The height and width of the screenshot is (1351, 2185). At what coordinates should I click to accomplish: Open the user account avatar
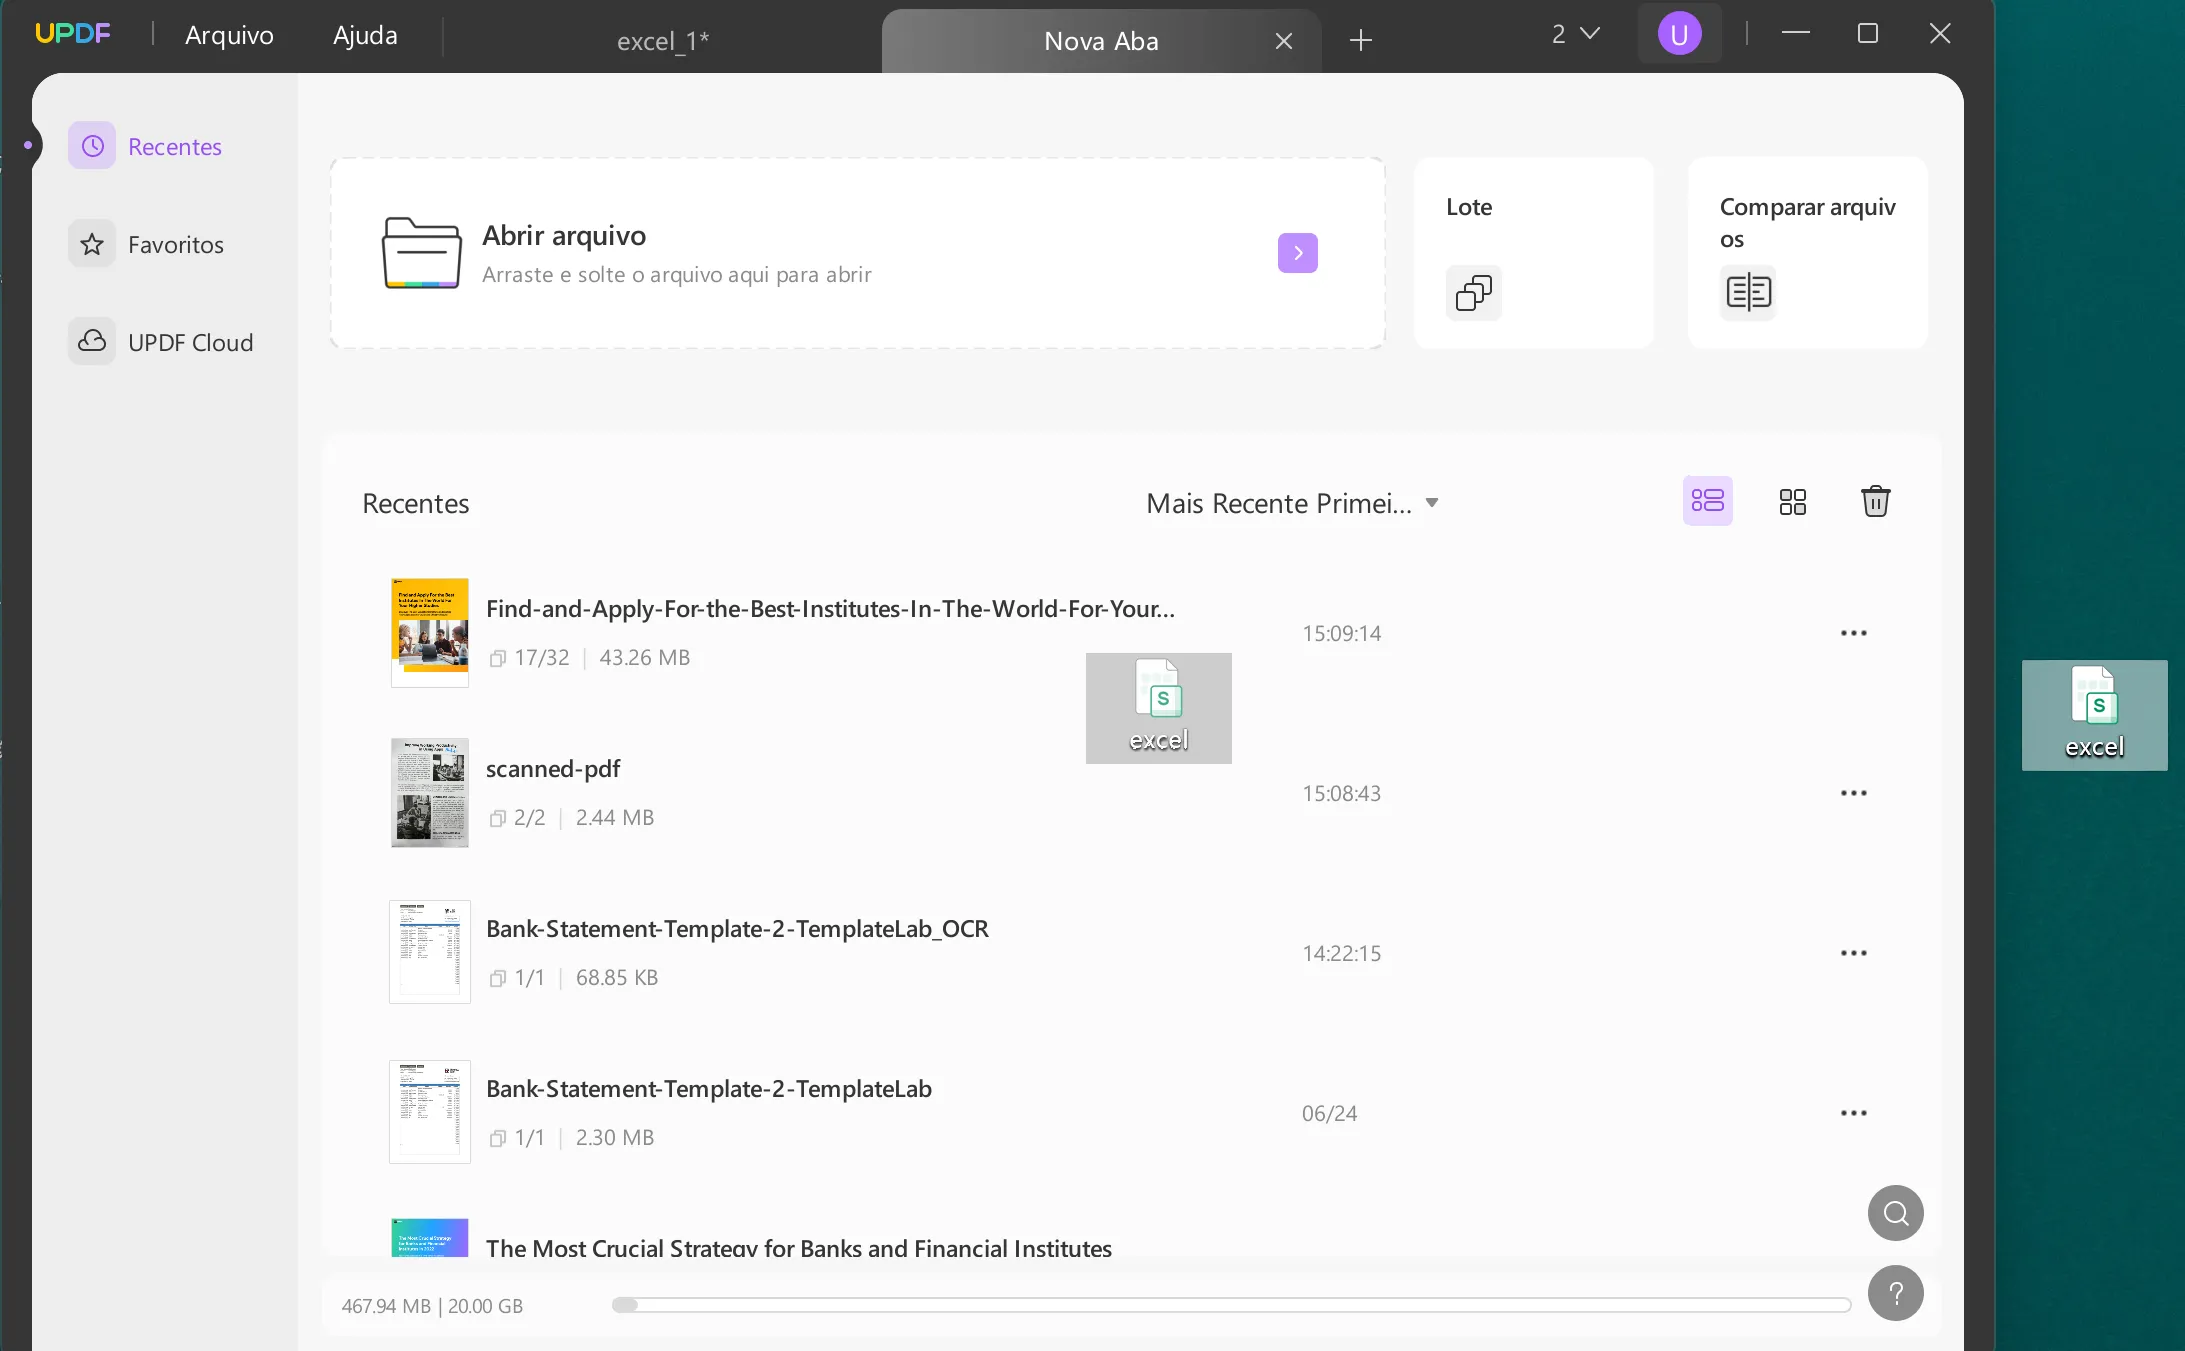(x=1679, y=34)
